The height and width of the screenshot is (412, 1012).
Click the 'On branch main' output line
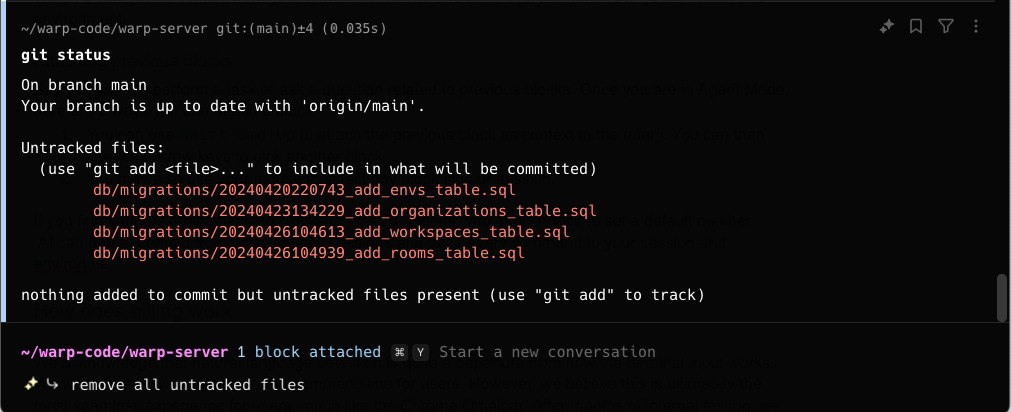coord(84,86)
